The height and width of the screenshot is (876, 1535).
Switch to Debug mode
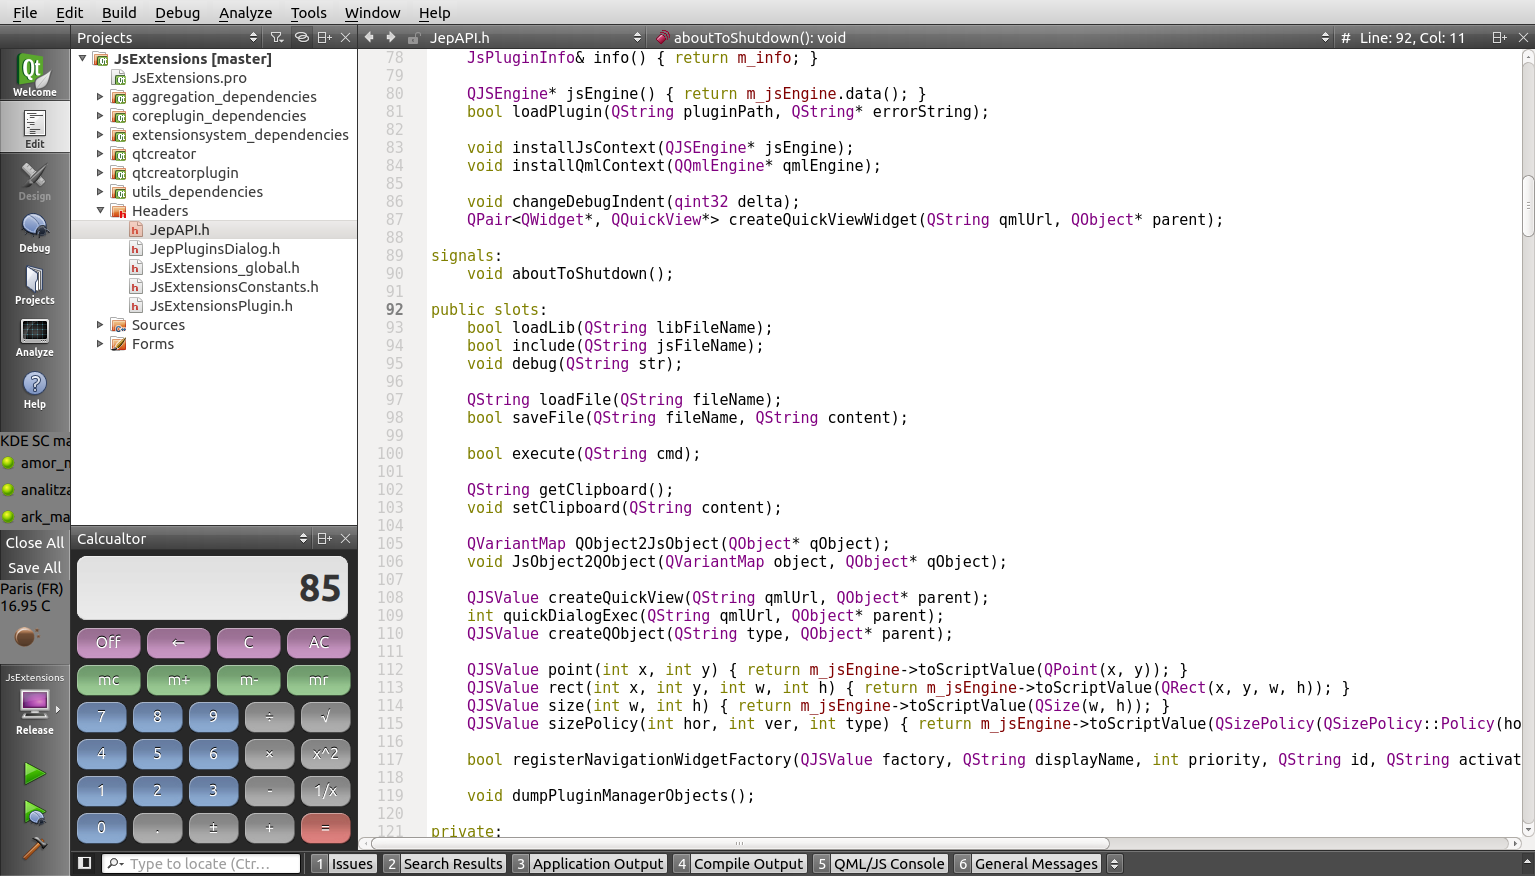(34, 232)
